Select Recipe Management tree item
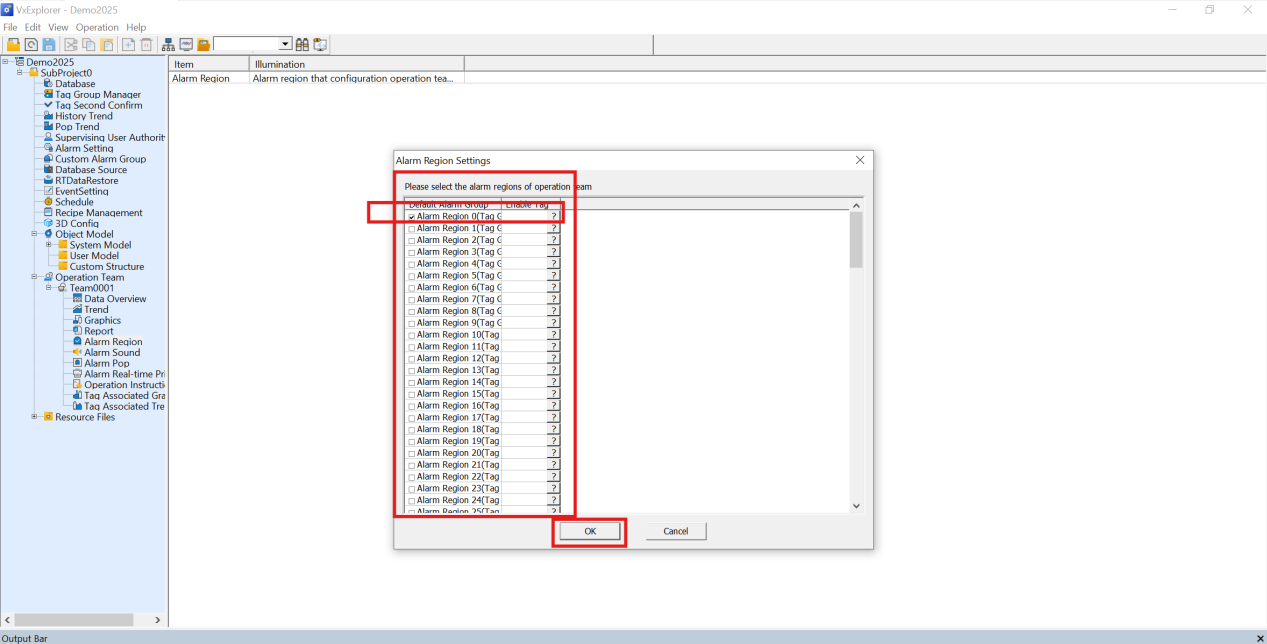This screenshot has height=644, width=1267. coord(98,213)
